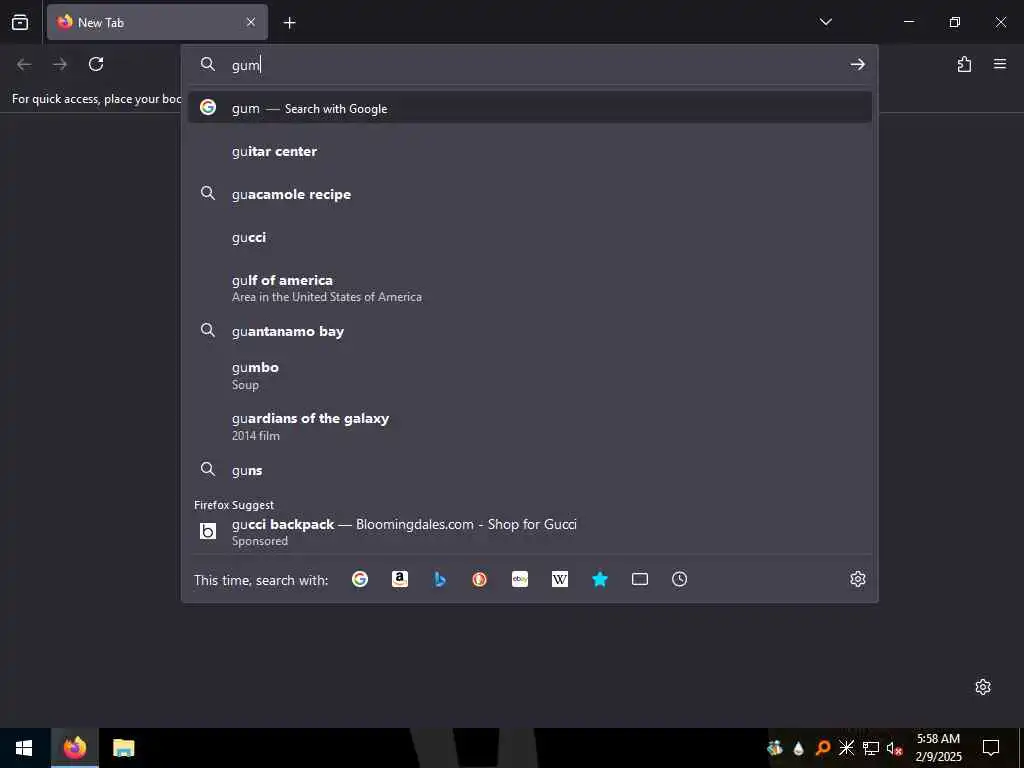Search with Amazon icon

click(x=400, y=579)
